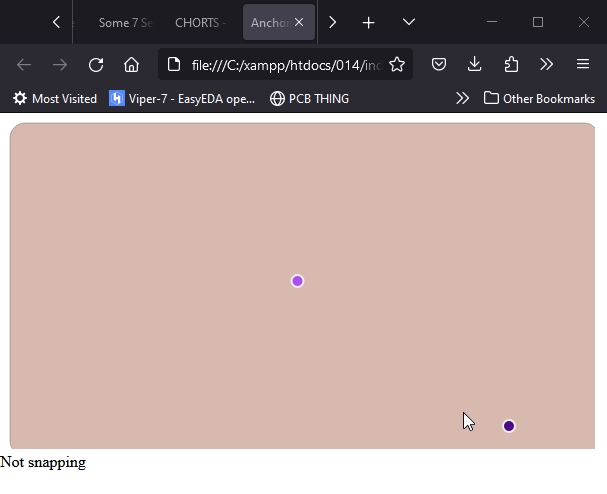Minimize the Firefox window
The width and height of the screenshot is (607, 494).
pyautogui.click(x=492, y=22)
